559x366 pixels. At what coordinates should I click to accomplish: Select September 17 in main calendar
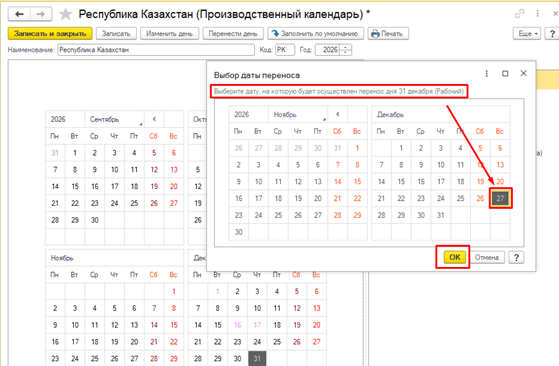114,186
